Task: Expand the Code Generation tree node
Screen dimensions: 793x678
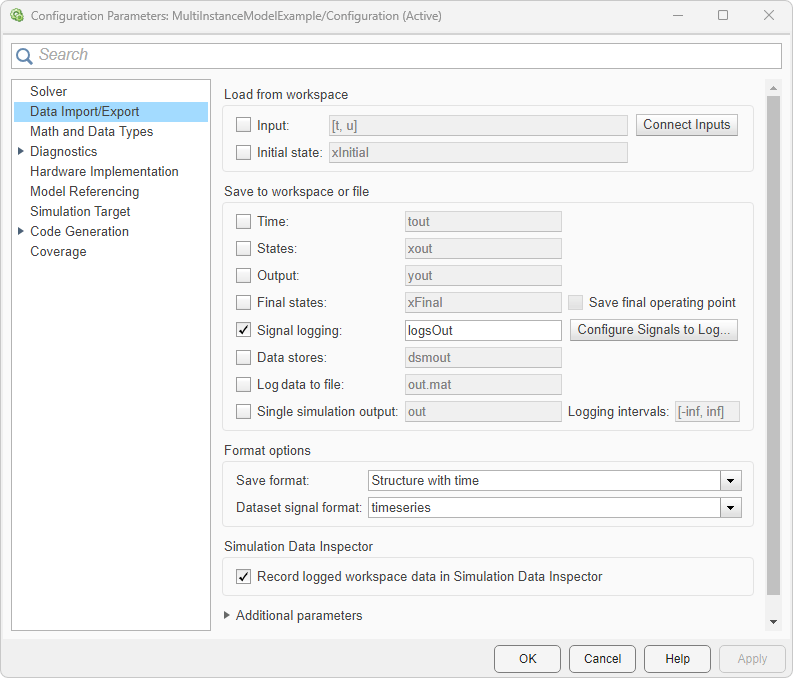Action: 21,231
